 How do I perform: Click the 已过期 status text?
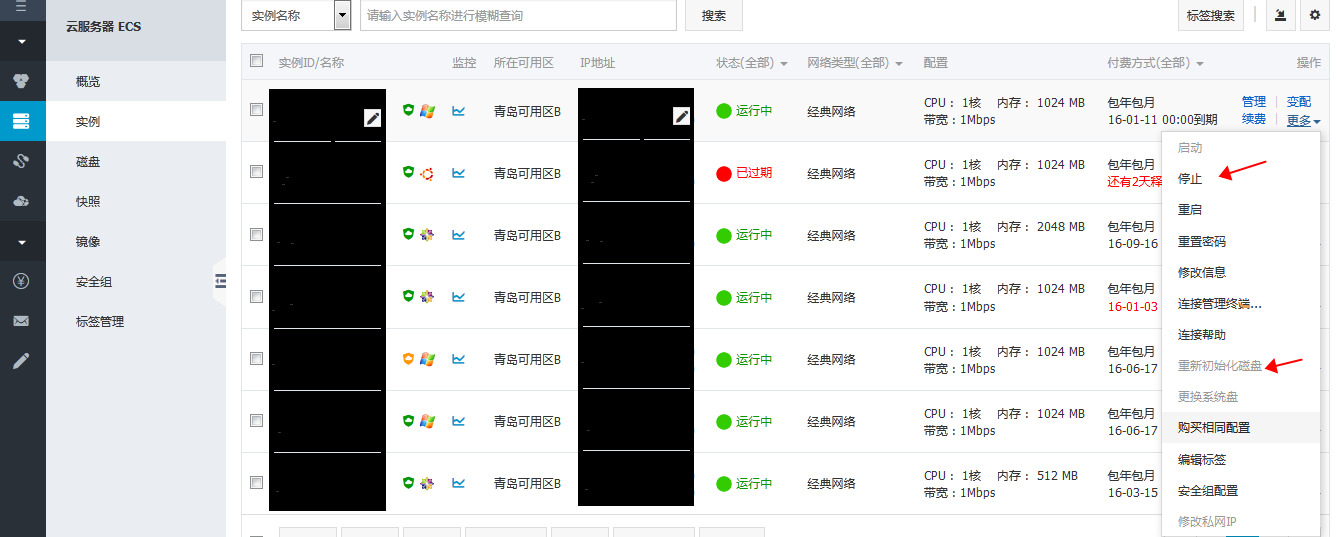pos(754,173)
